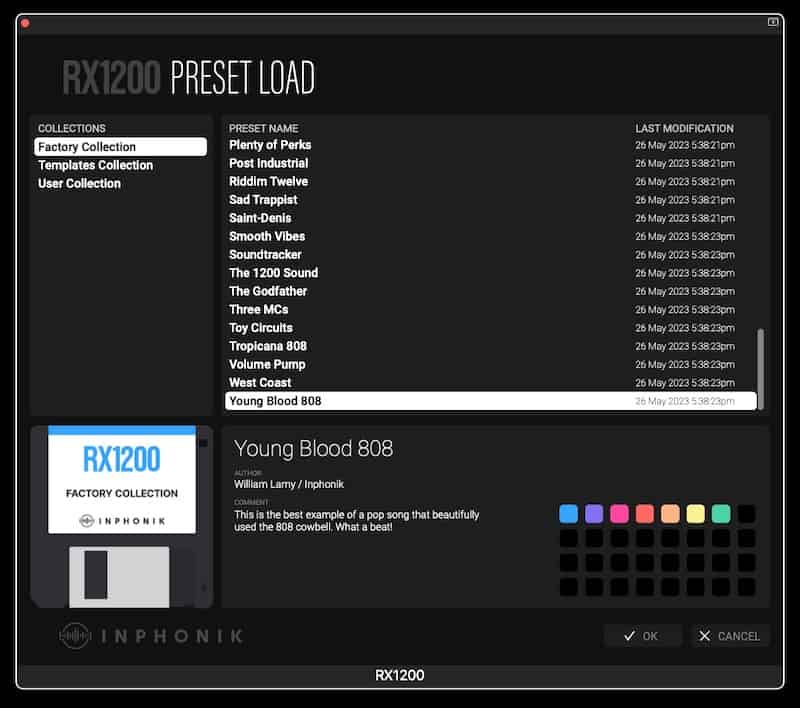
Task: Choose the Smooth Vibes preset
Action: pyautogui.click(x=491, y=237)
